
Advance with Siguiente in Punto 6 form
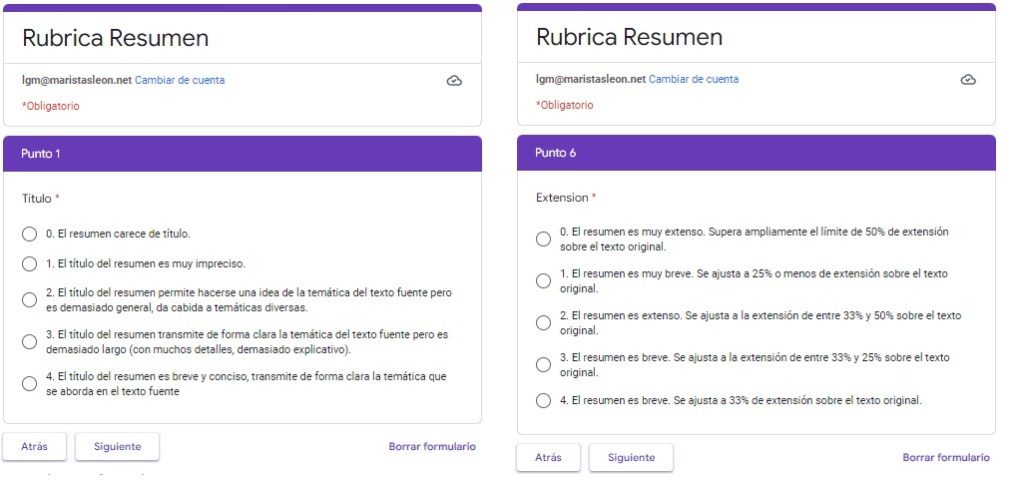click(x=631, y=458)
